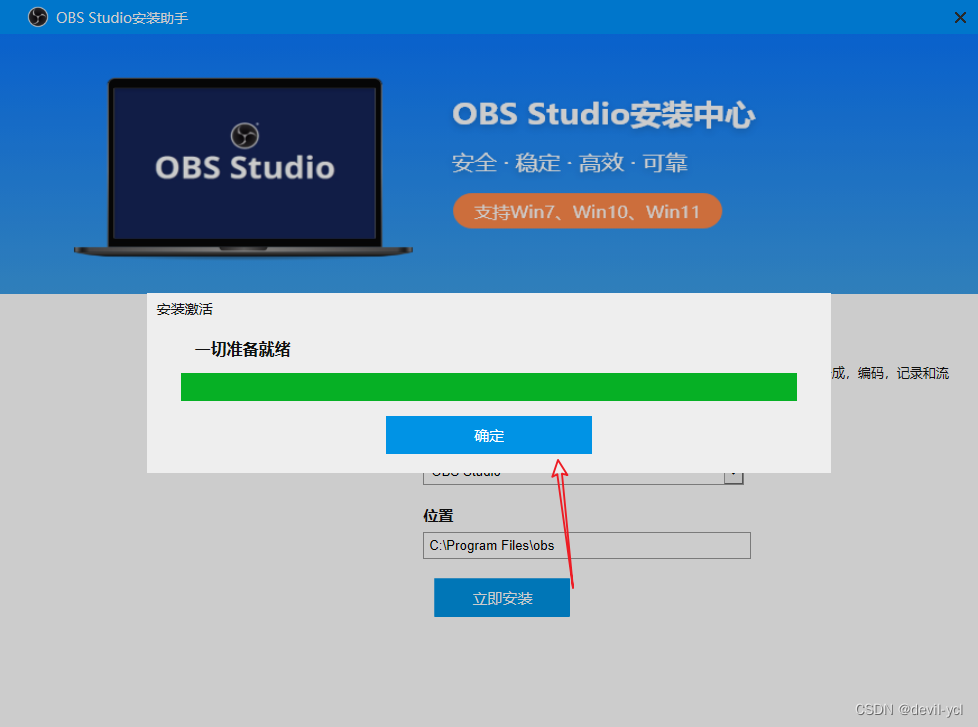This screenshot has width=978, height=727.
Task: Click the OBS logo on laptop screen
Action: pyautogui.click(x=244, y=135)
